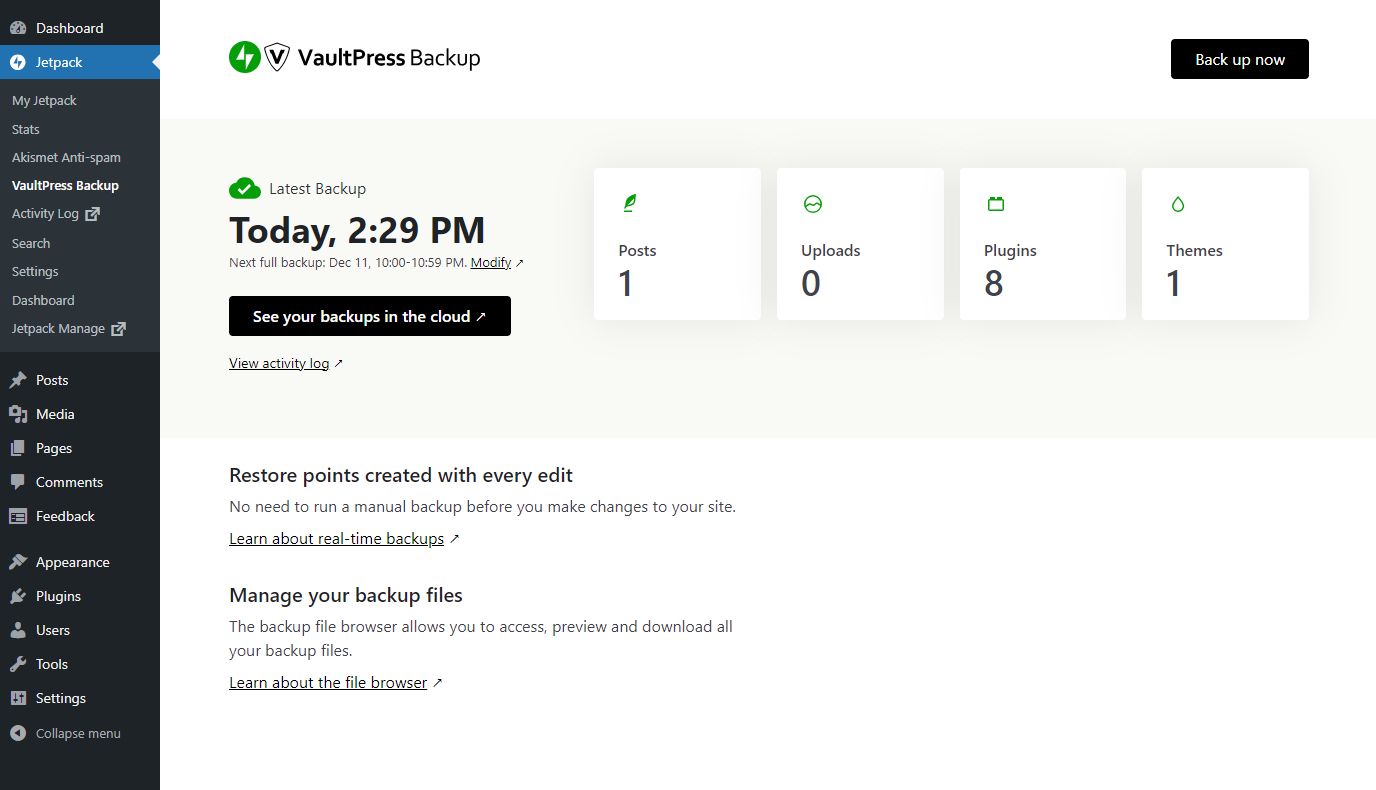Click the external link icon next to Activity Log
The image size is (1376, 790).
(94, 213)
